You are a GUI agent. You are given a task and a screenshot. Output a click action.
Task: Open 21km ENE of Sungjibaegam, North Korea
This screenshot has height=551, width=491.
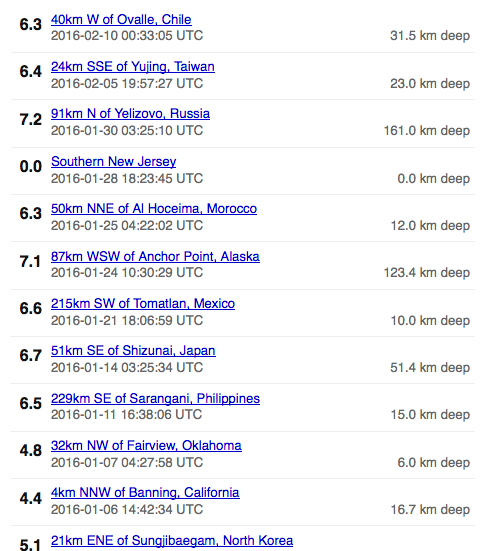[x=172, y=540]
